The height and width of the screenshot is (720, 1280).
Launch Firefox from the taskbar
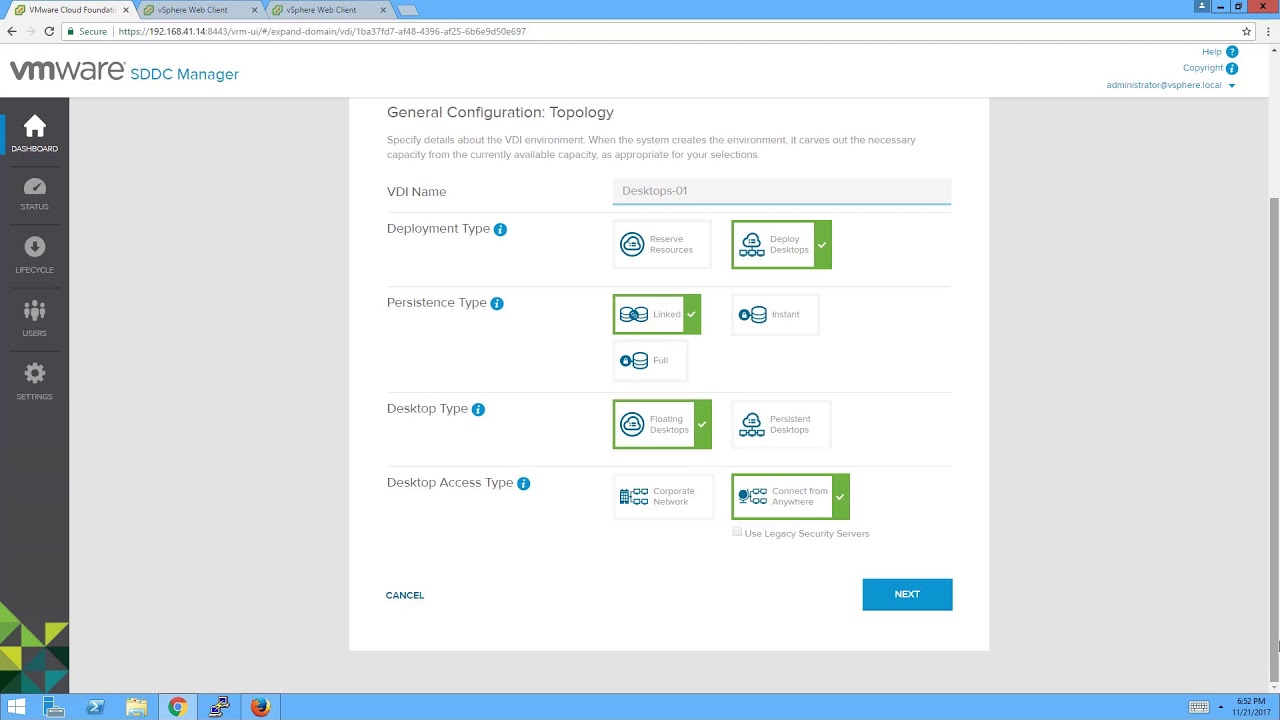[x=260, y=707]
